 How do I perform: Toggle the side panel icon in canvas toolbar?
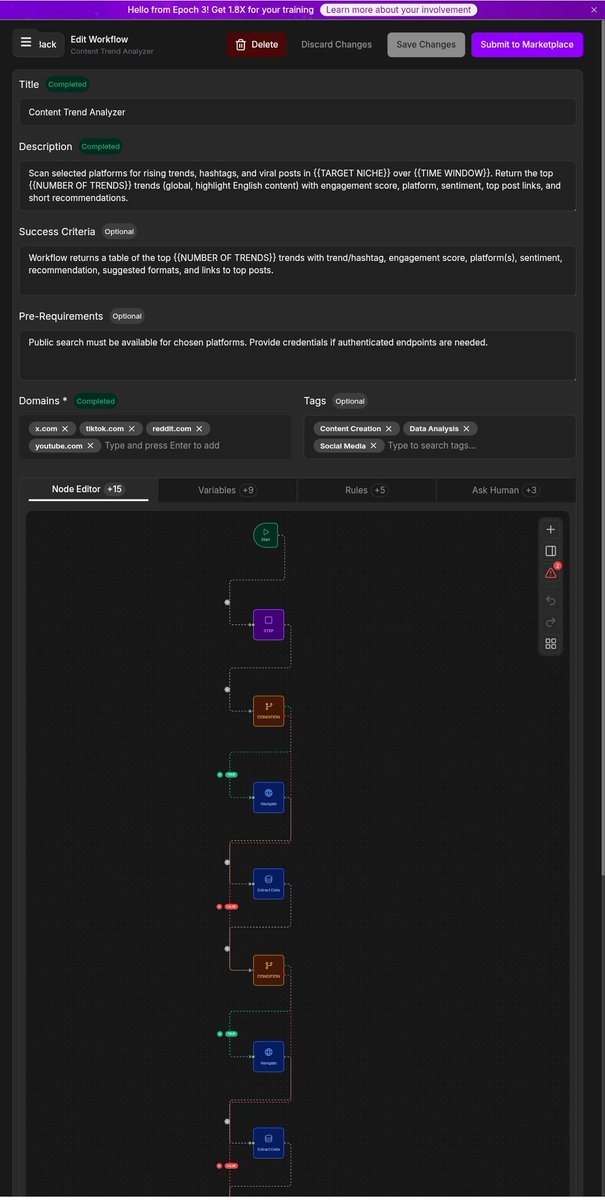(x=551, y=551)
